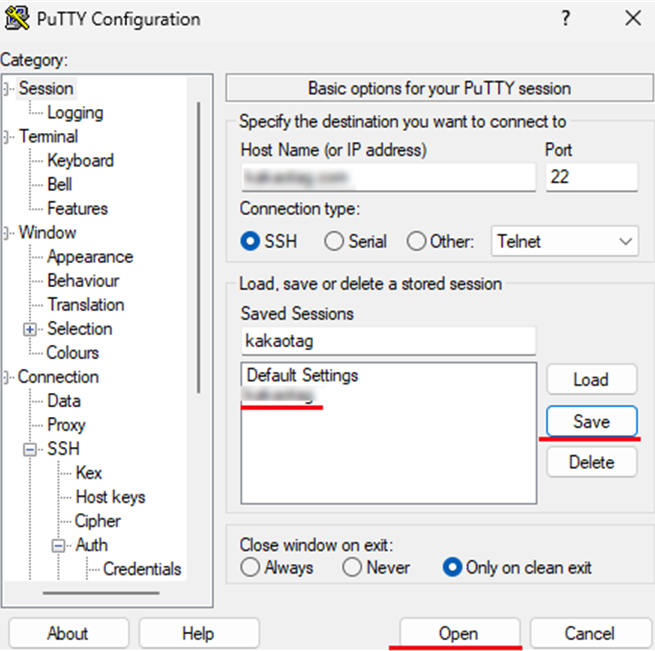This screenshot has width=655, height=651.
Task: Expand the Selection tree node
Action: (x=29, y=330)
